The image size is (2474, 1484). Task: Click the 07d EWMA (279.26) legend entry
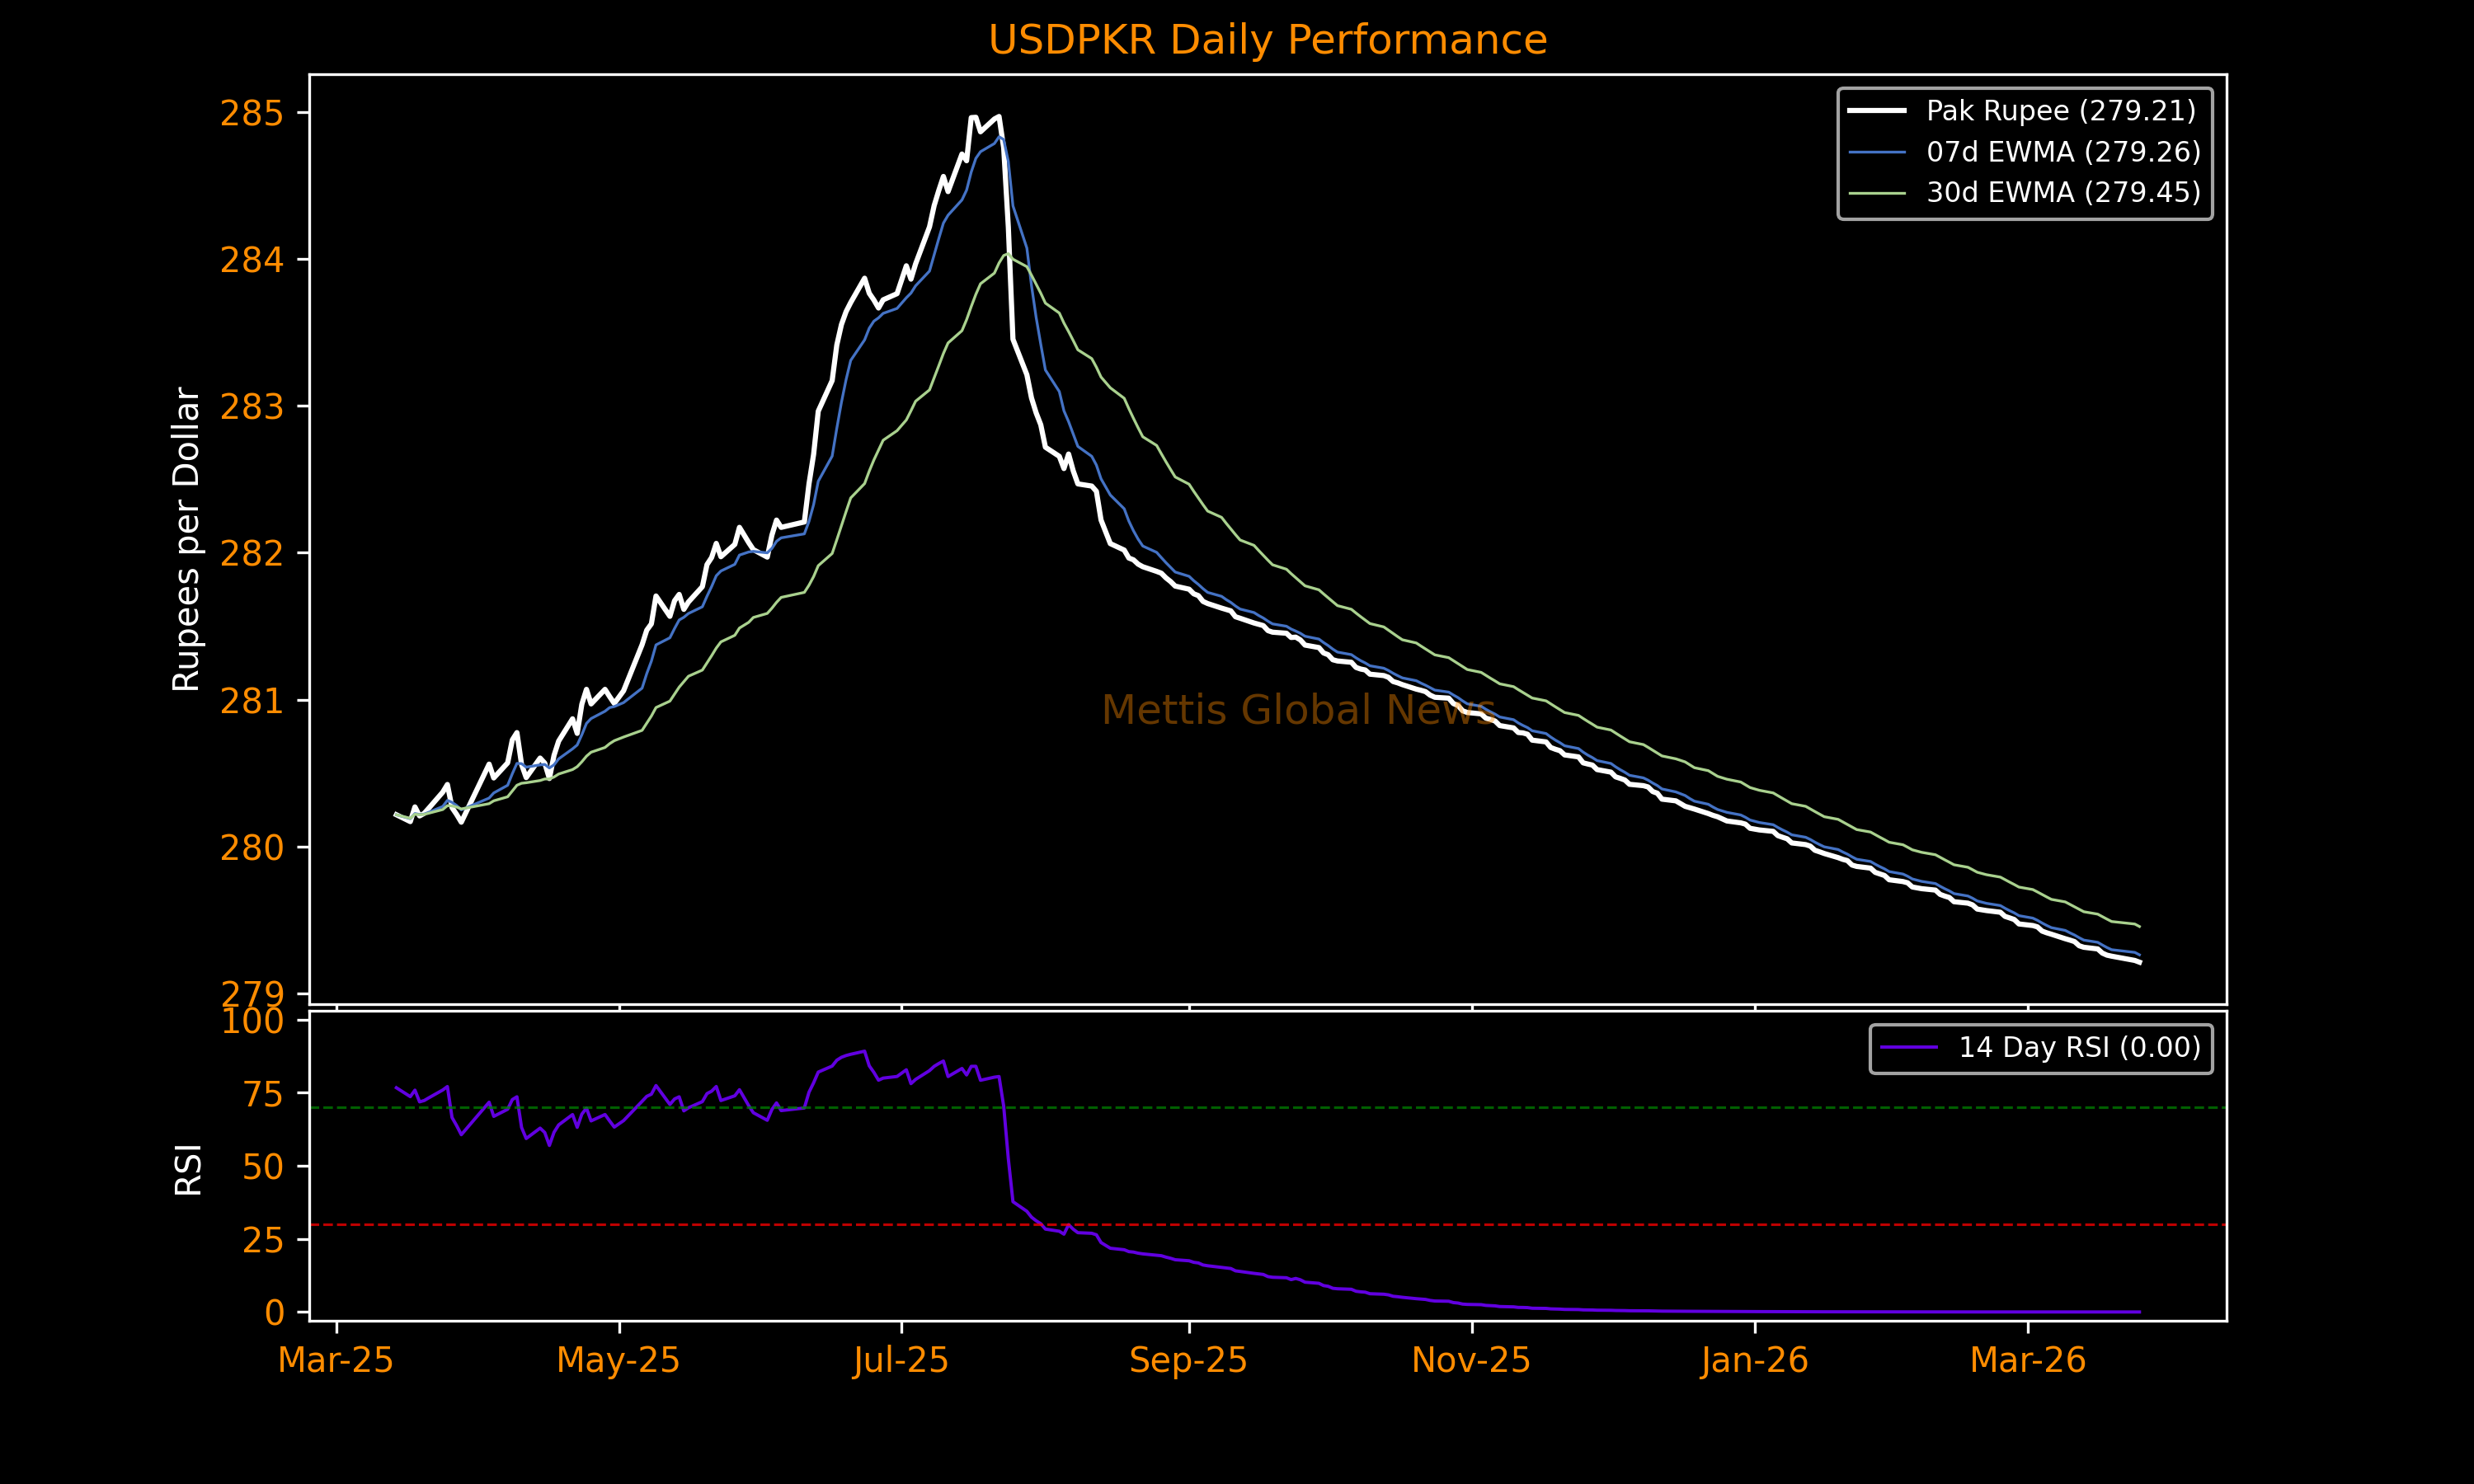2063,152
